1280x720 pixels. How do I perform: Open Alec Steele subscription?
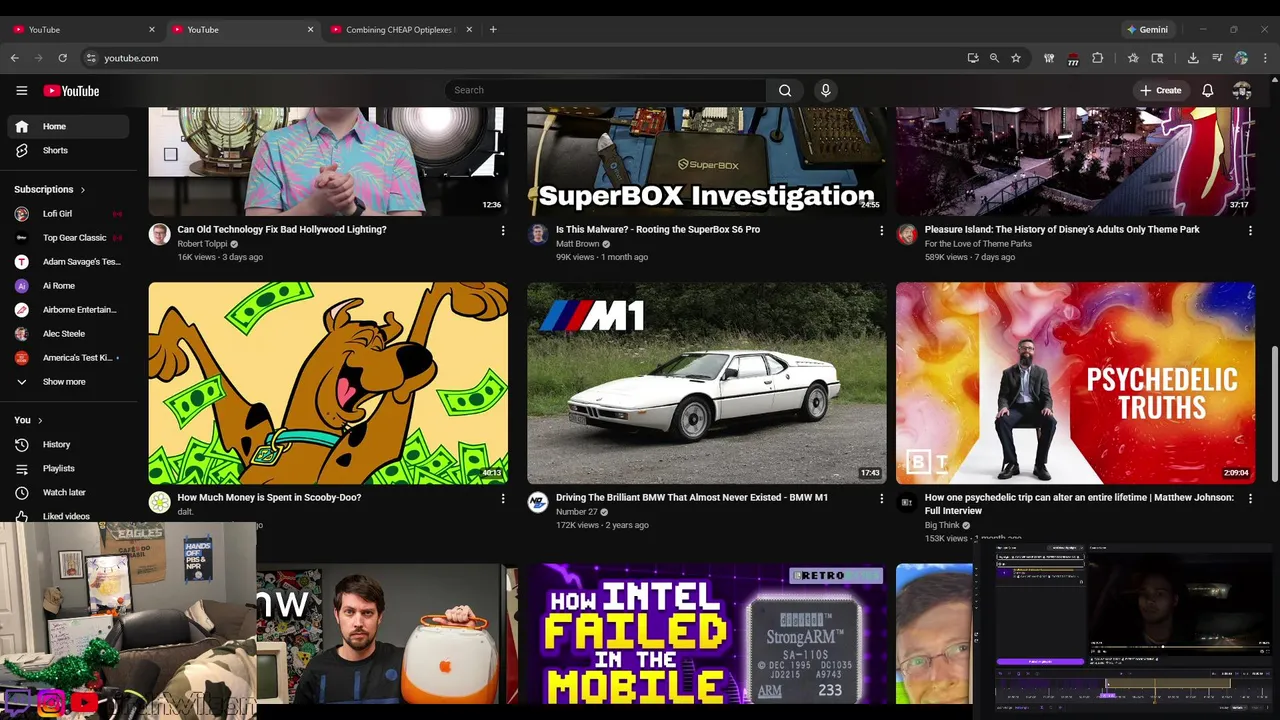[x=68, y=333]
